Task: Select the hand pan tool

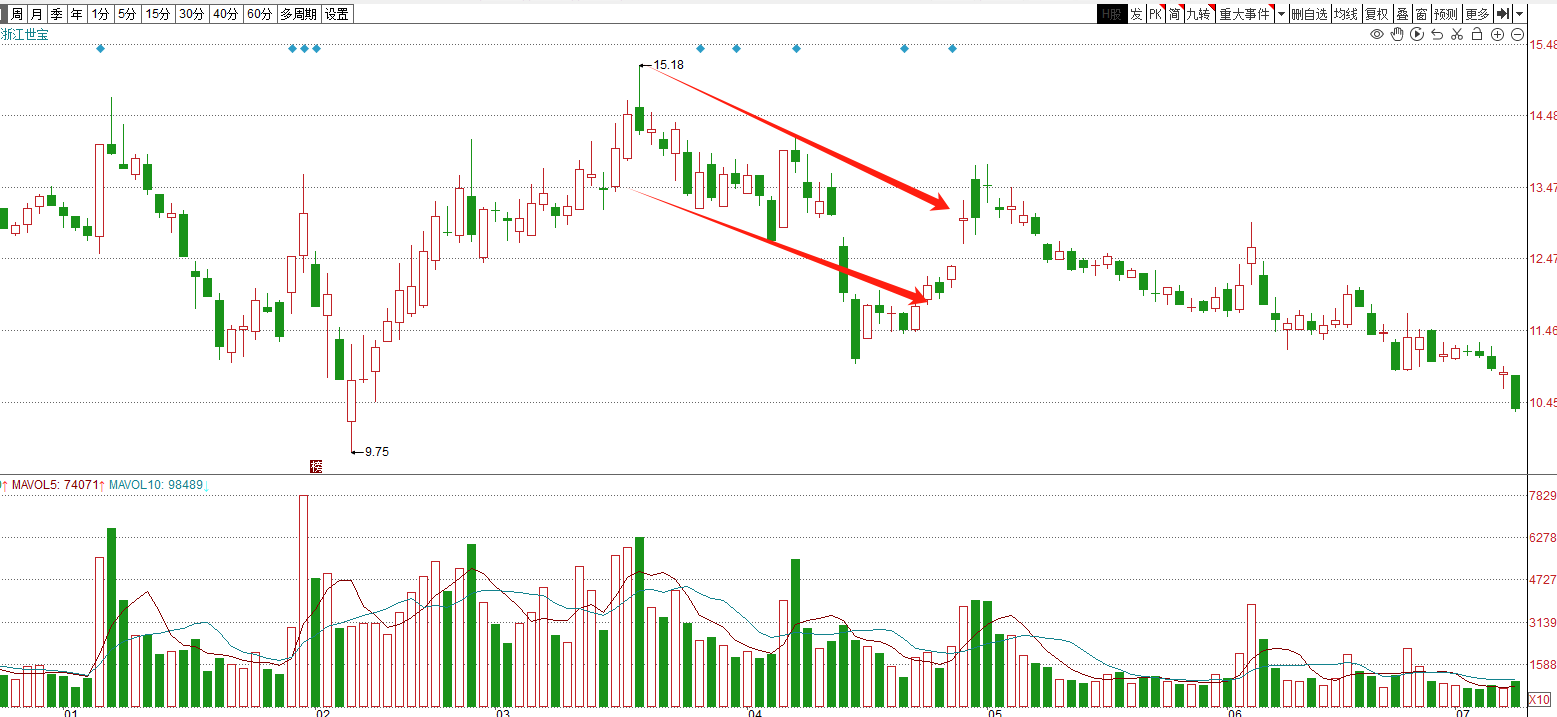Action: 1397,34
